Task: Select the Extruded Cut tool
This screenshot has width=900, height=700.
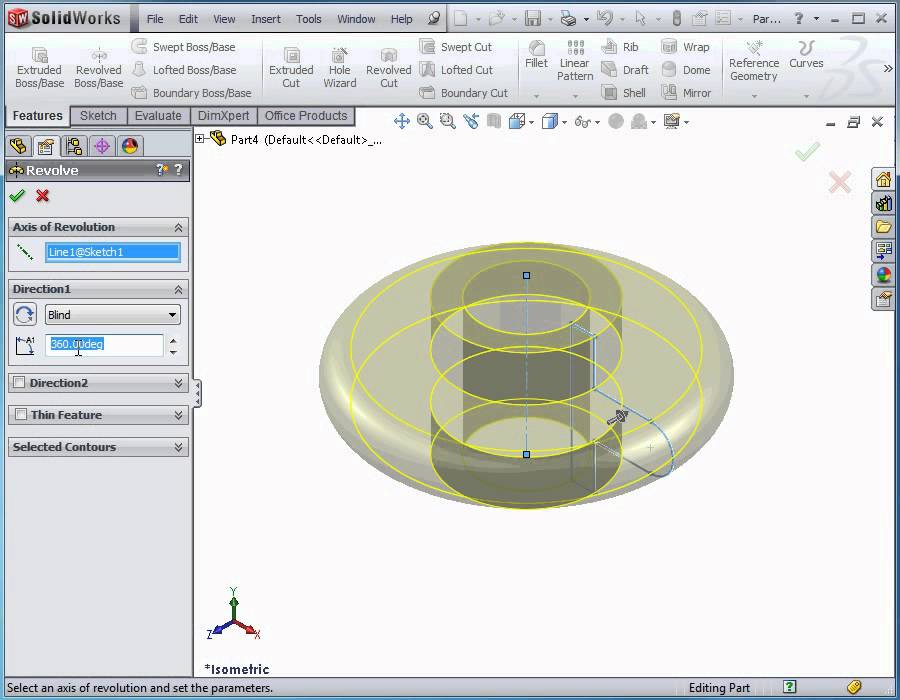Action: (291, 68)
